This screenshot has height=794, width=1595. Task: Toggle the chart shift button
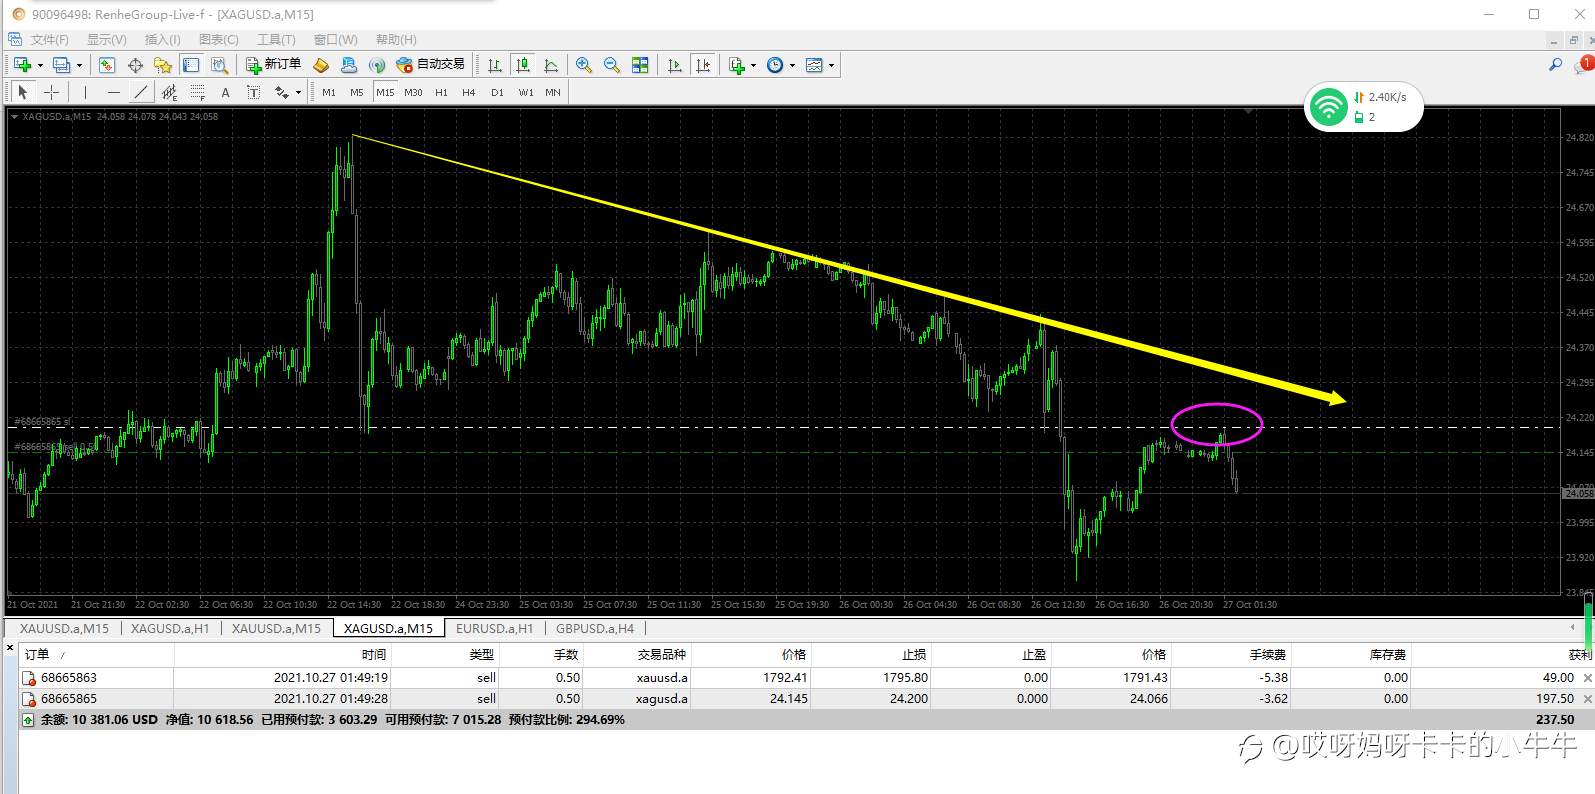703,65
